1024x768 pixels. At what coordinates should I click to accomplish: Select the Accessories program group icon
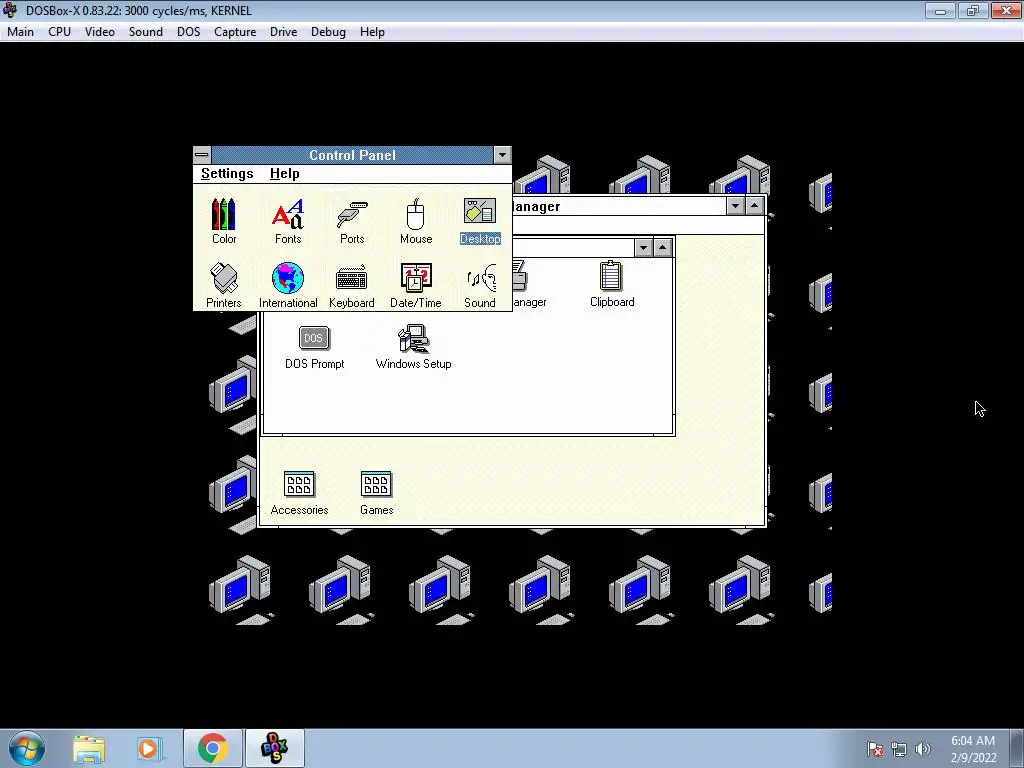[x=299, y=493]
